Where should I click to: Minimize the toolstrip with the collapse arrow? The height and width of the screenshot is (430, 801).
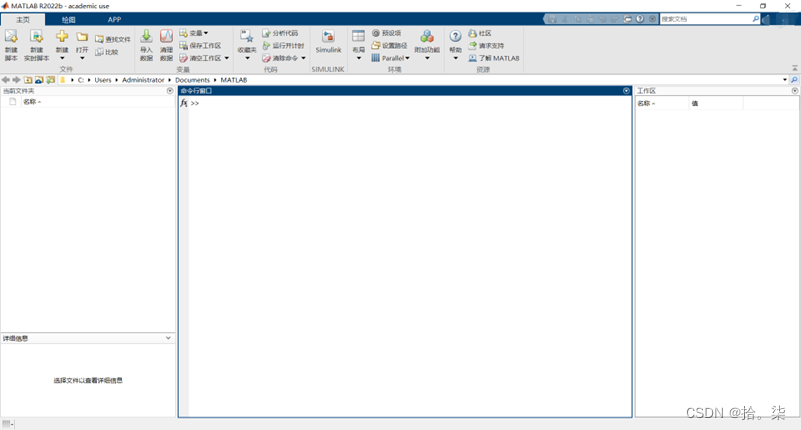tap(795, 68)
